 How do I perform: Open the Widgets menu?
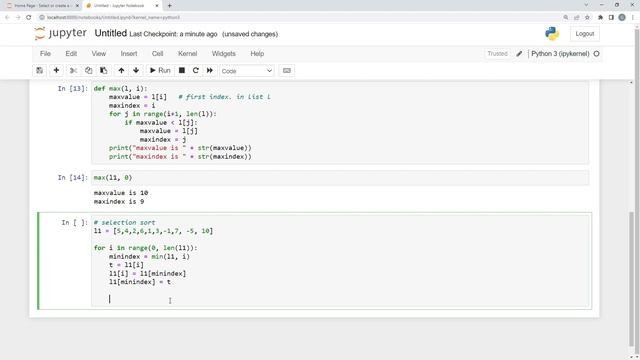[x=224, y=53]
